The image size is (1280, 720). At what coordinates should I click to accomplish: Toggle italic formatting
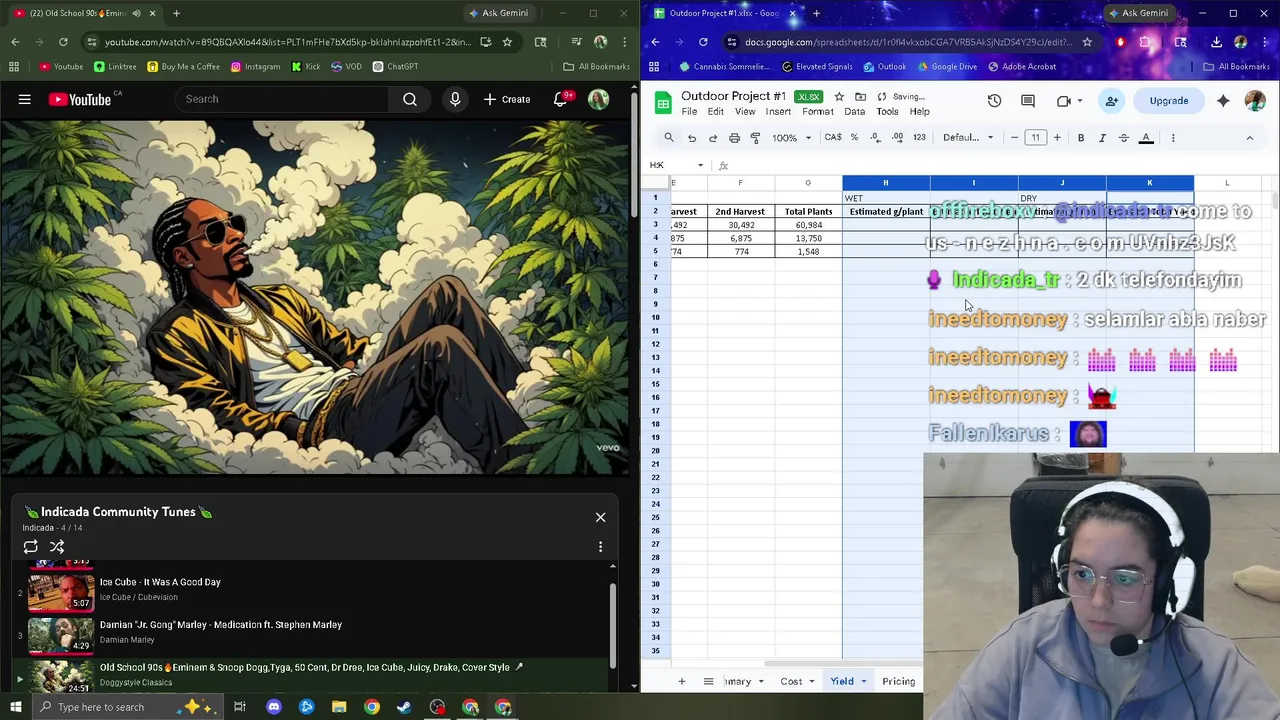(1102, 138)
